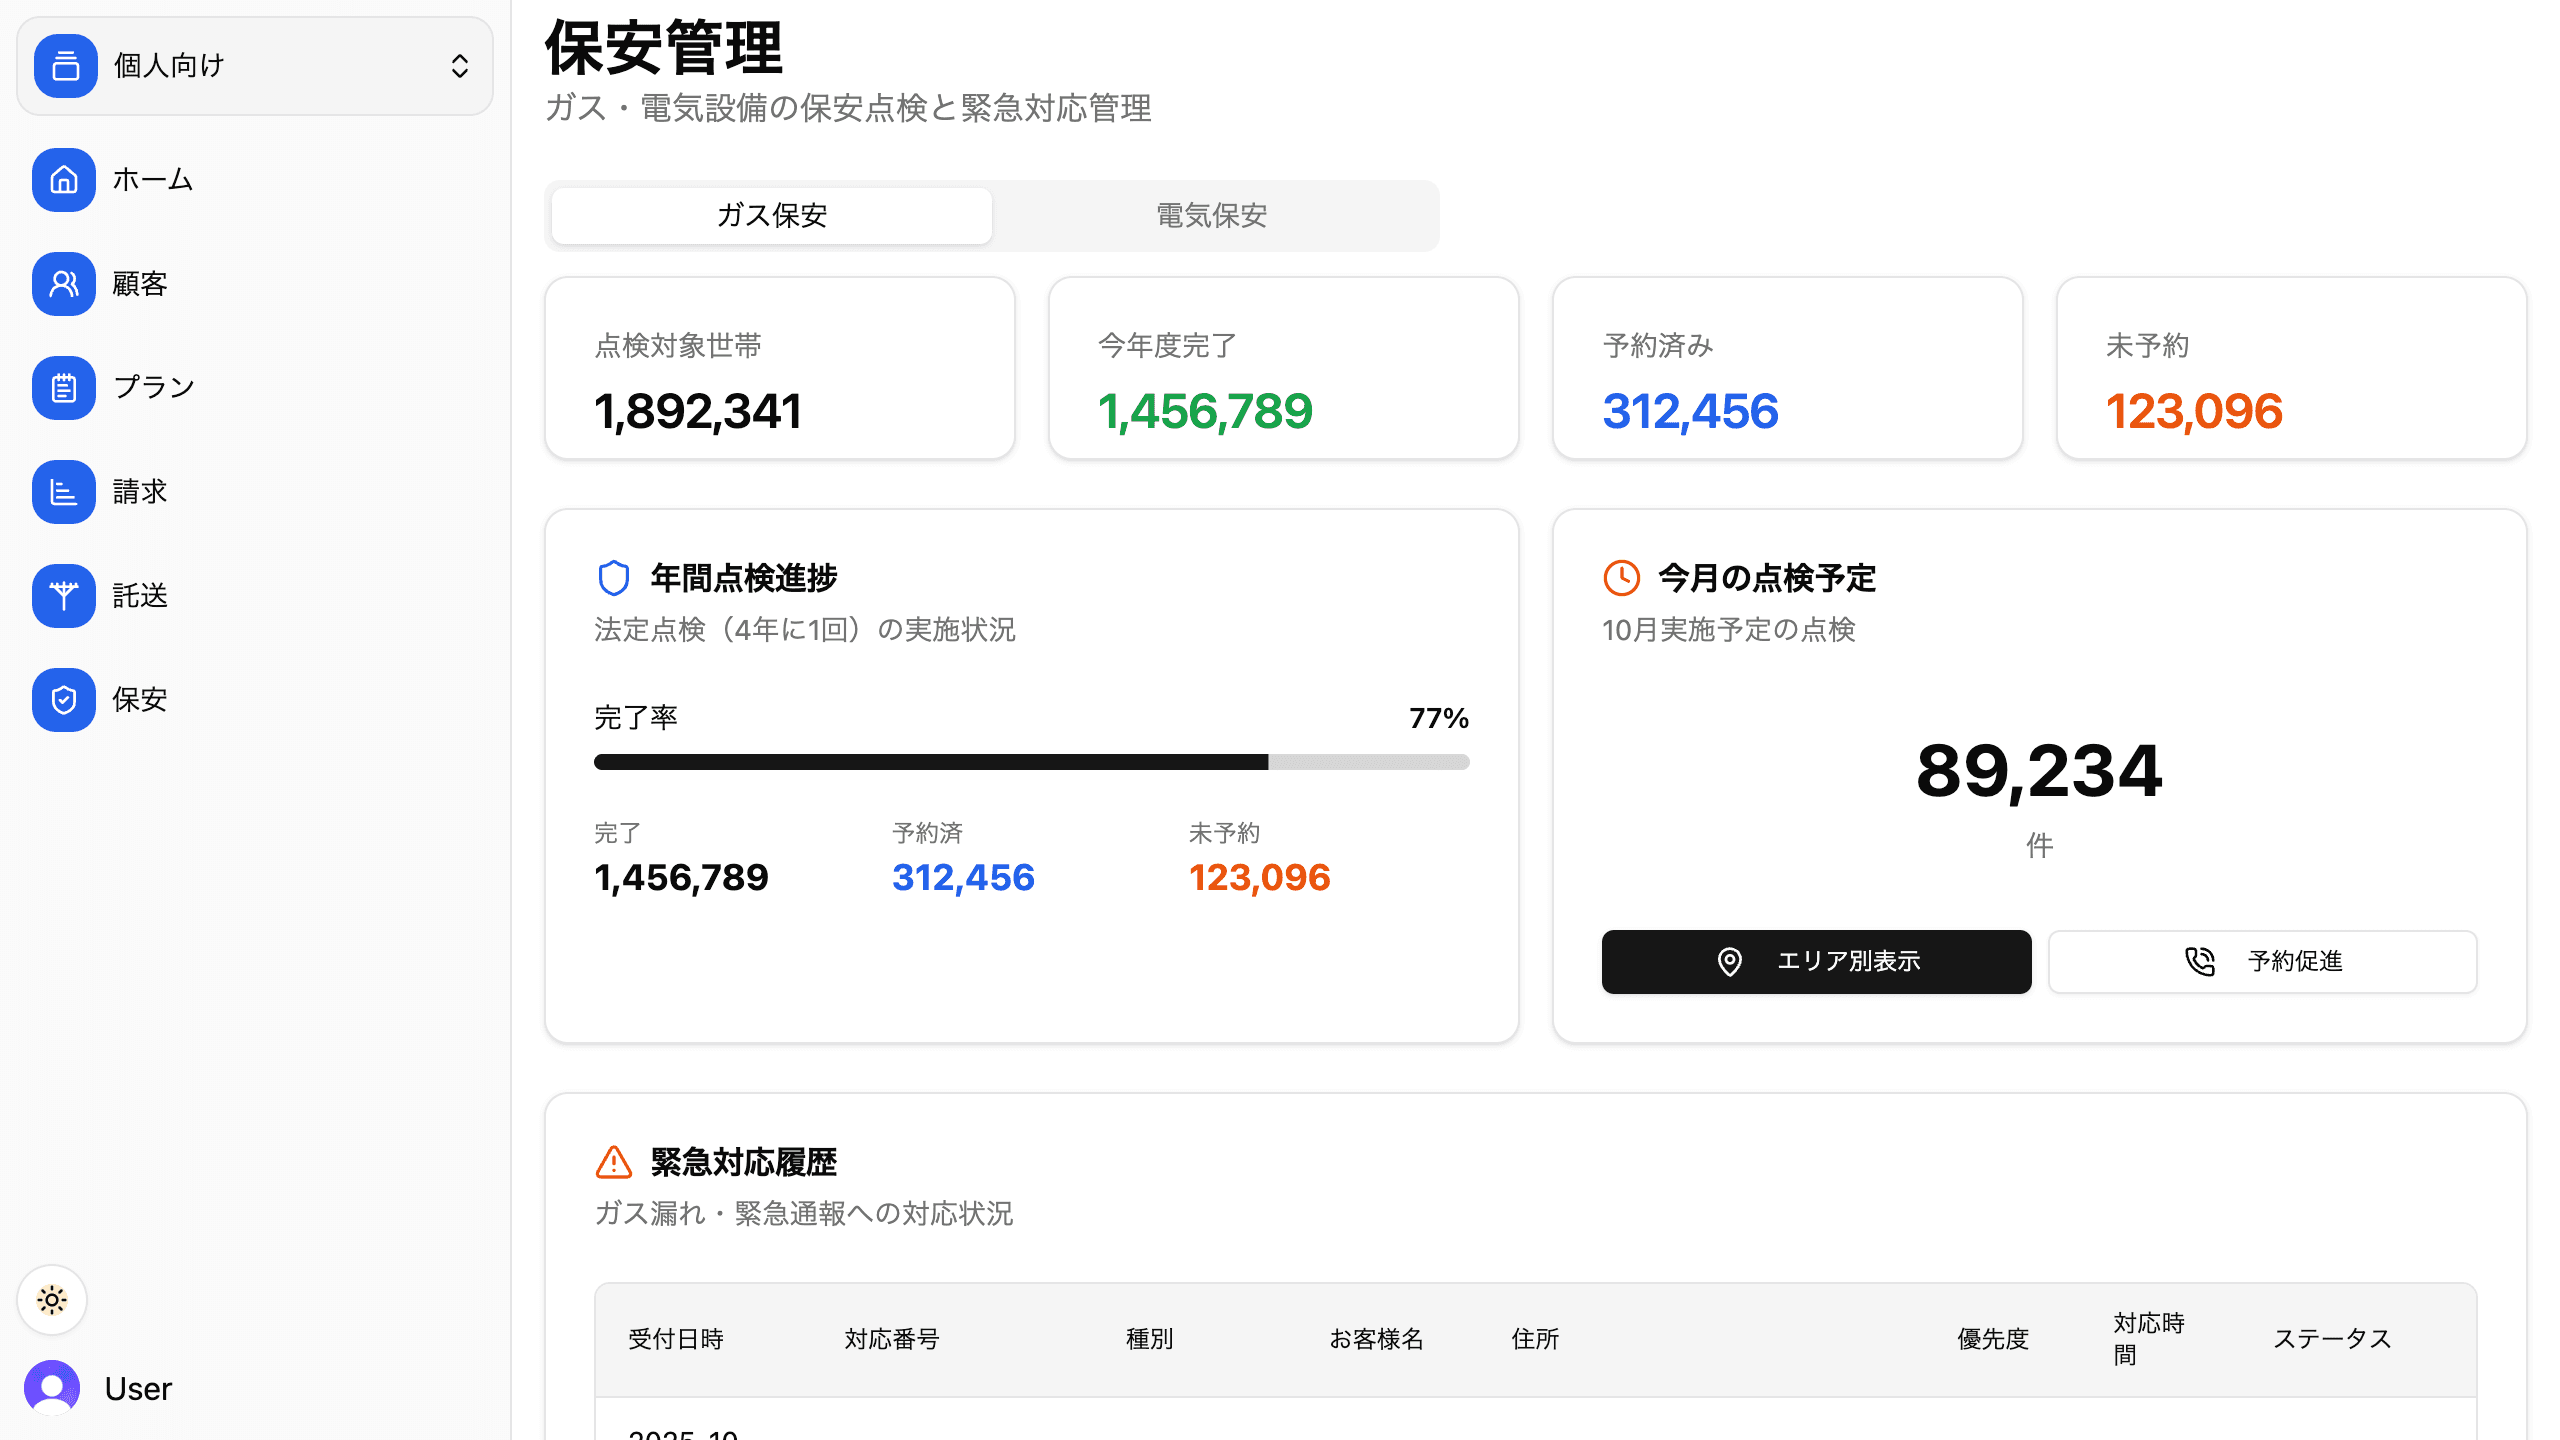The width and height of the screenshot is (2560, 1440).
Task: Open the 個人向け segment selector
Action: (254, 66)
